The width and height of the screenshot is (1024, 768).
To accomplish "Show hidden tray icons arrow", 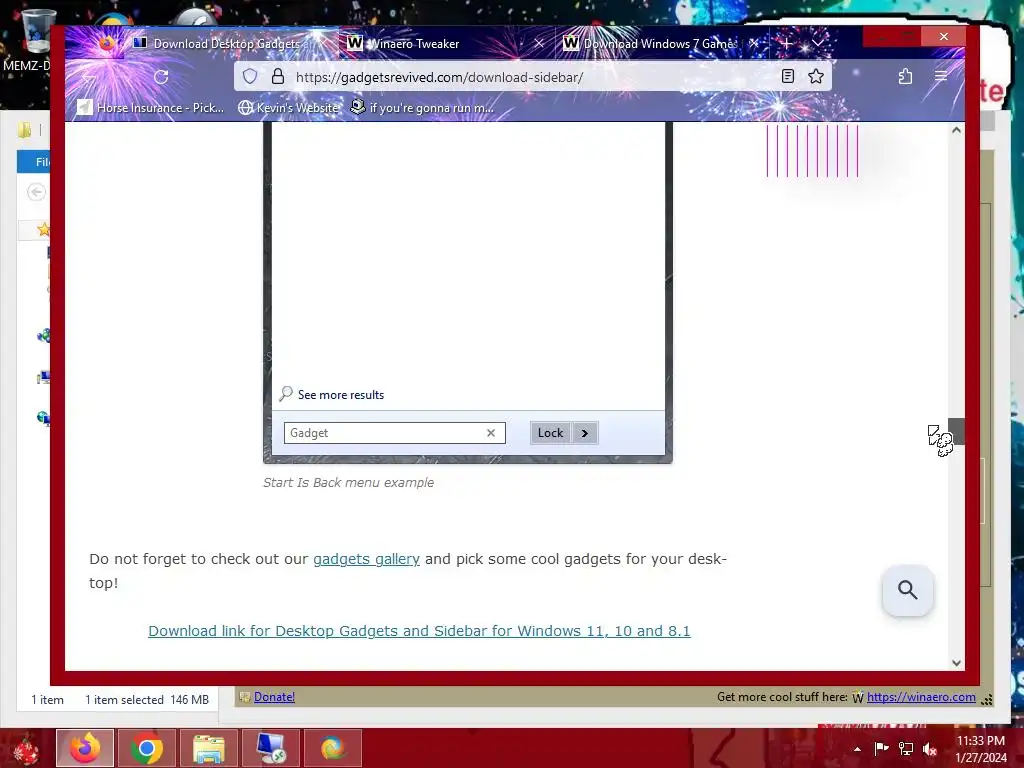I will point(857,749).
